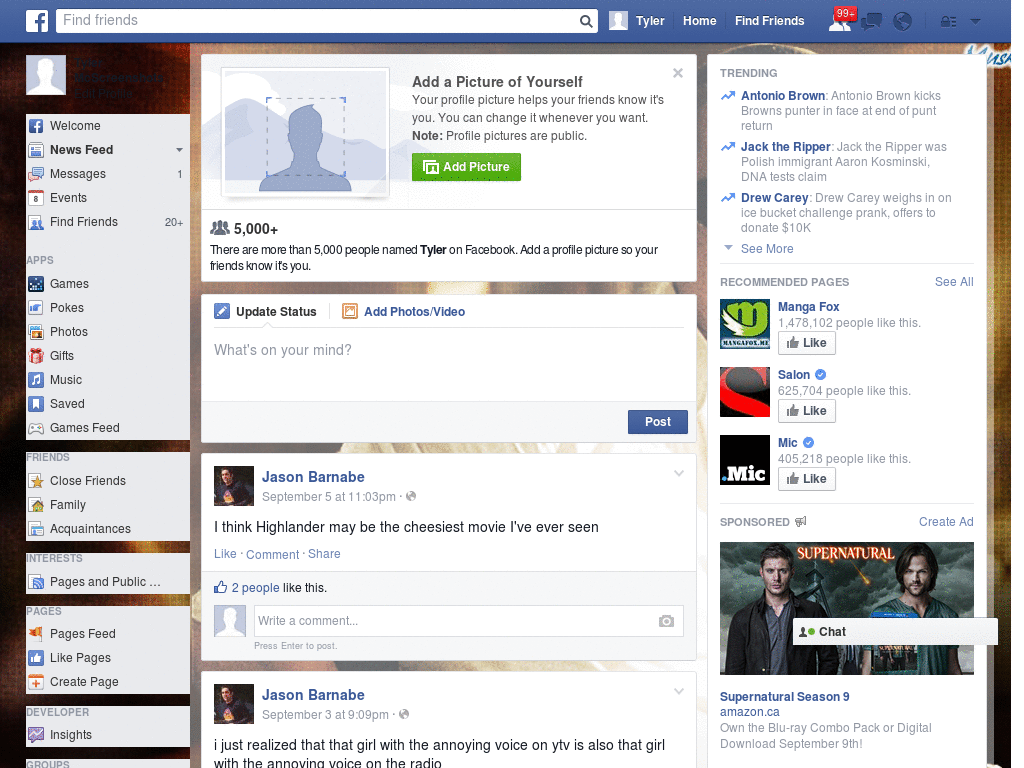
Task: Click the blue Post button
Action: coord(658,422)
